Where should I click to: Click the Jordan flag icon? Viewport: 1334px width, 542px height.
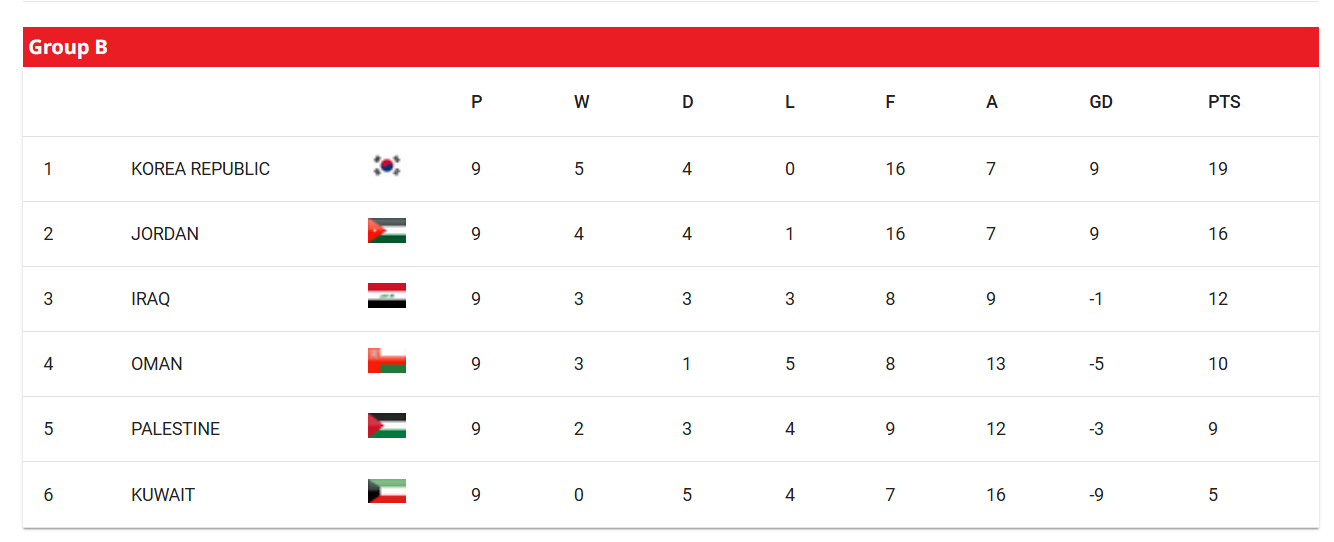click(x=387, y=231)
